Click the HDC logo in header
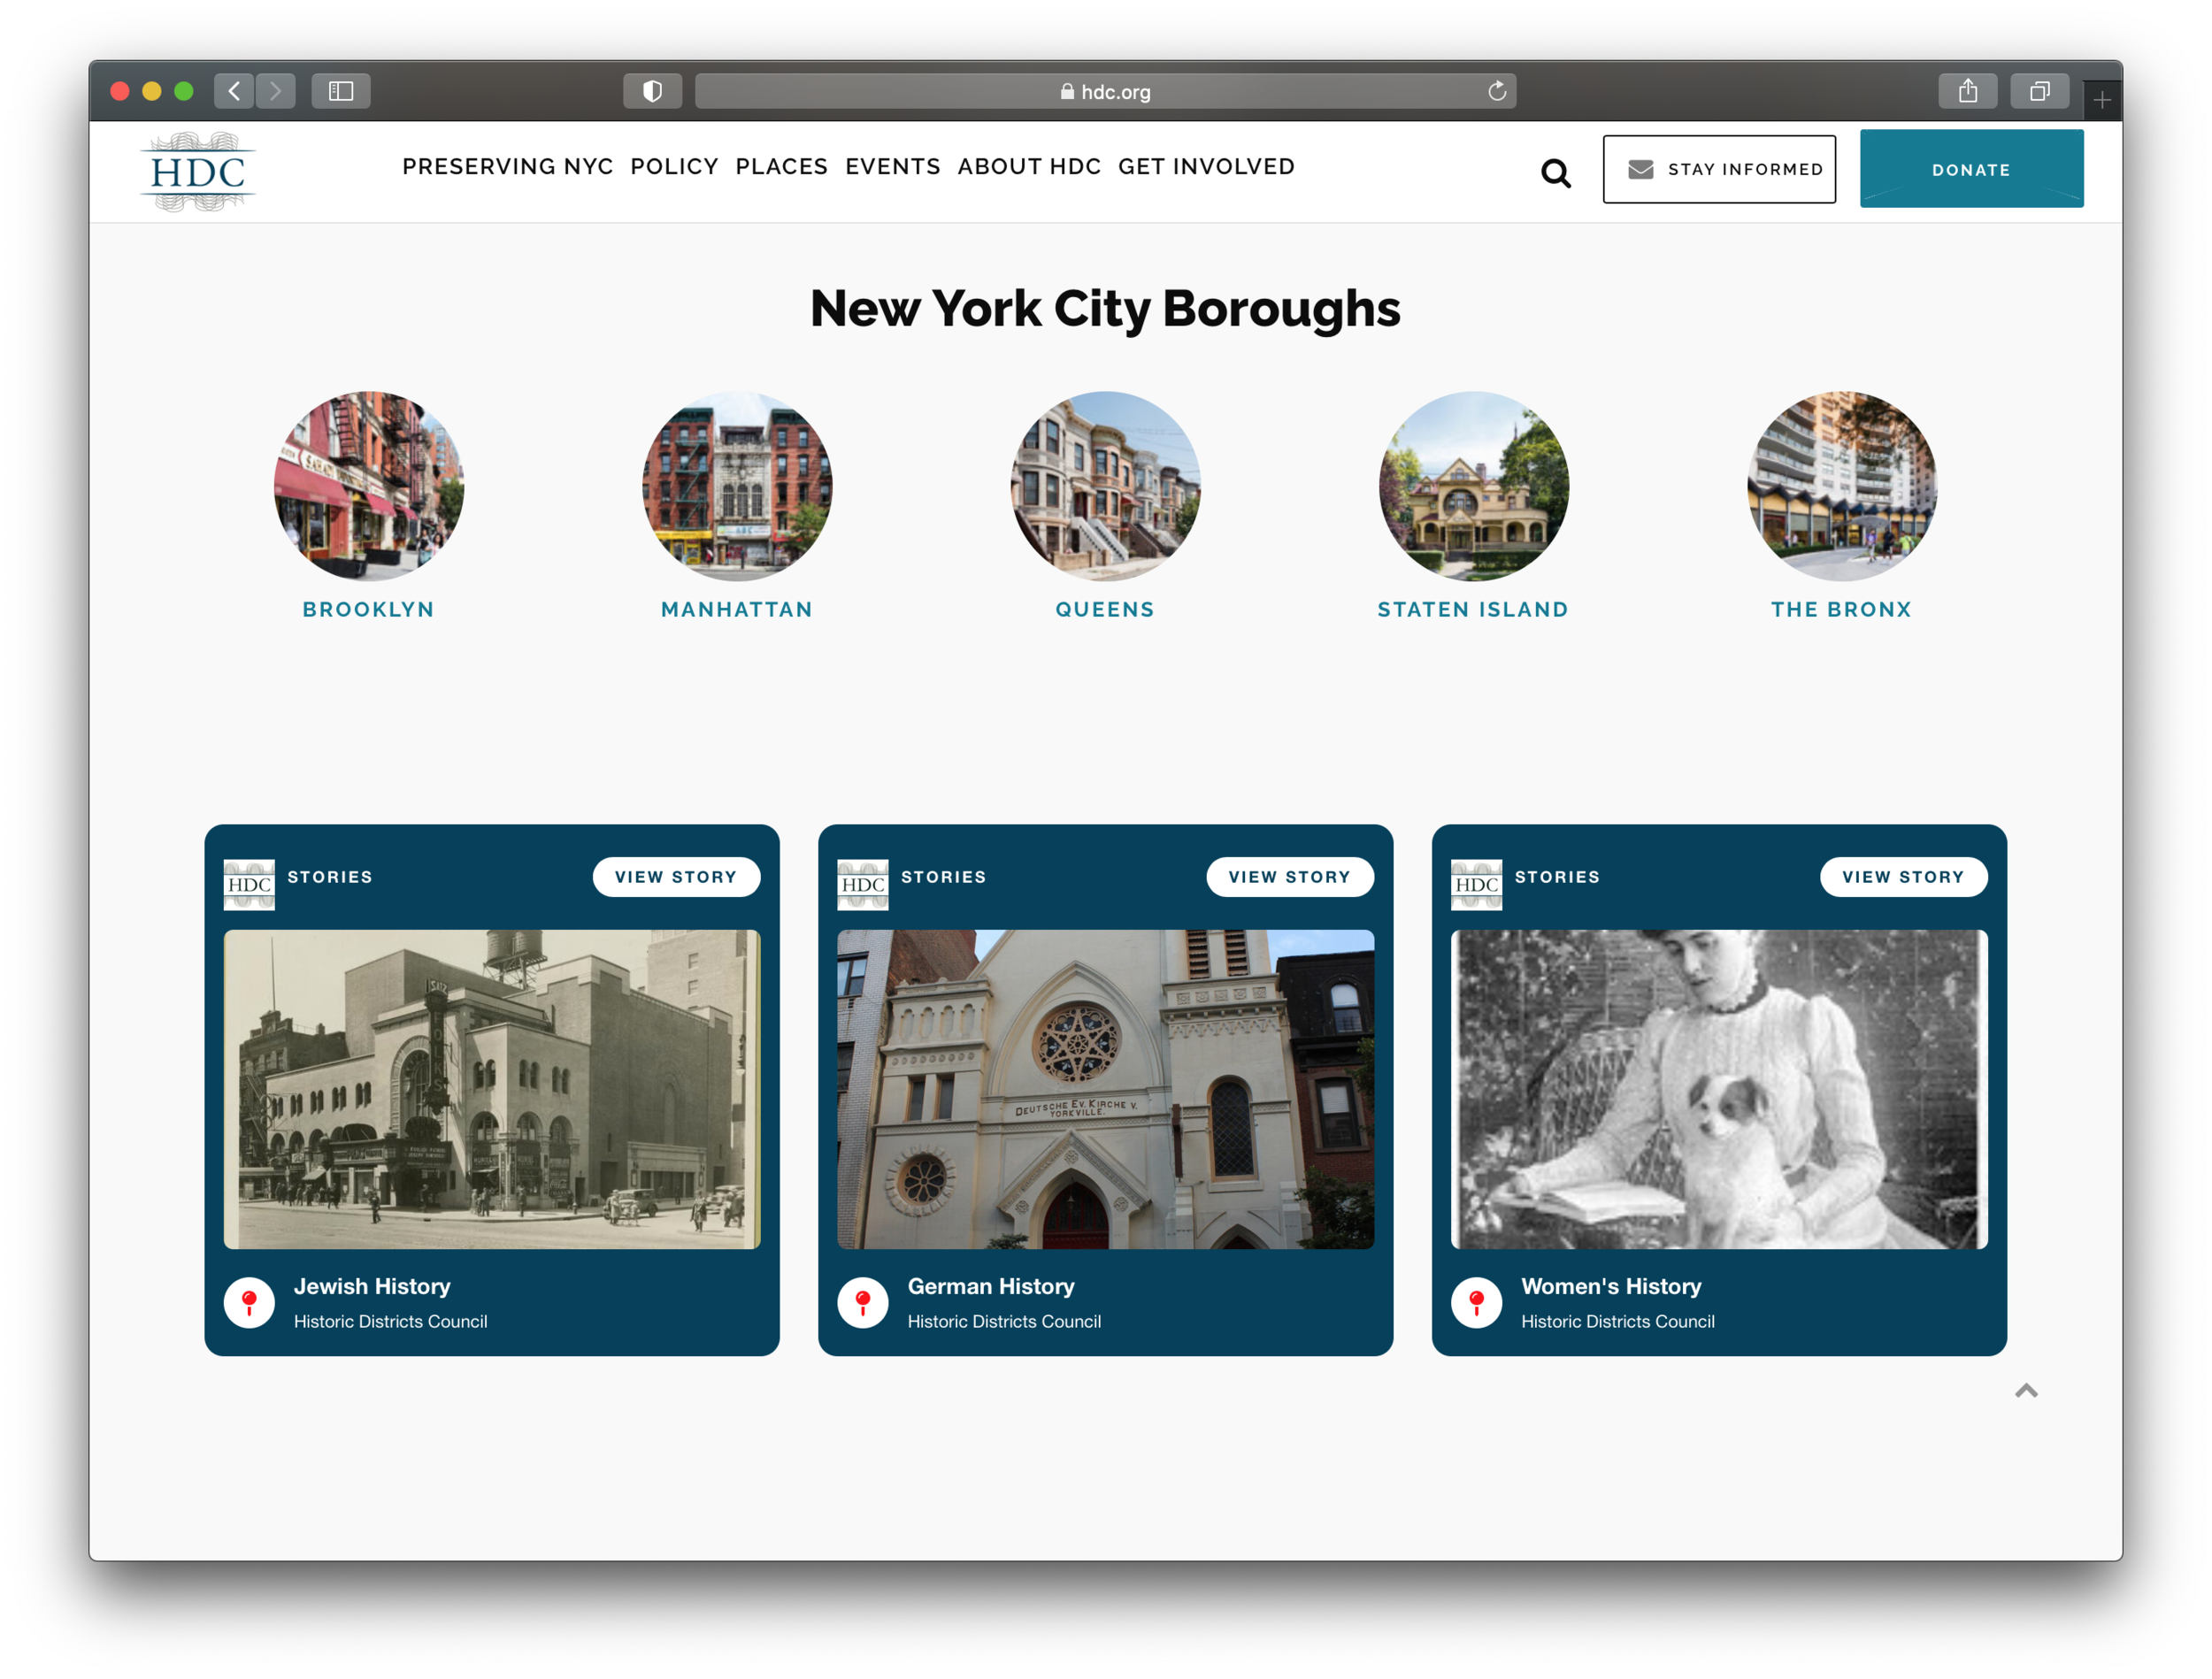2212x1679 pixels. pyautogui.click(x=198, y=172)
